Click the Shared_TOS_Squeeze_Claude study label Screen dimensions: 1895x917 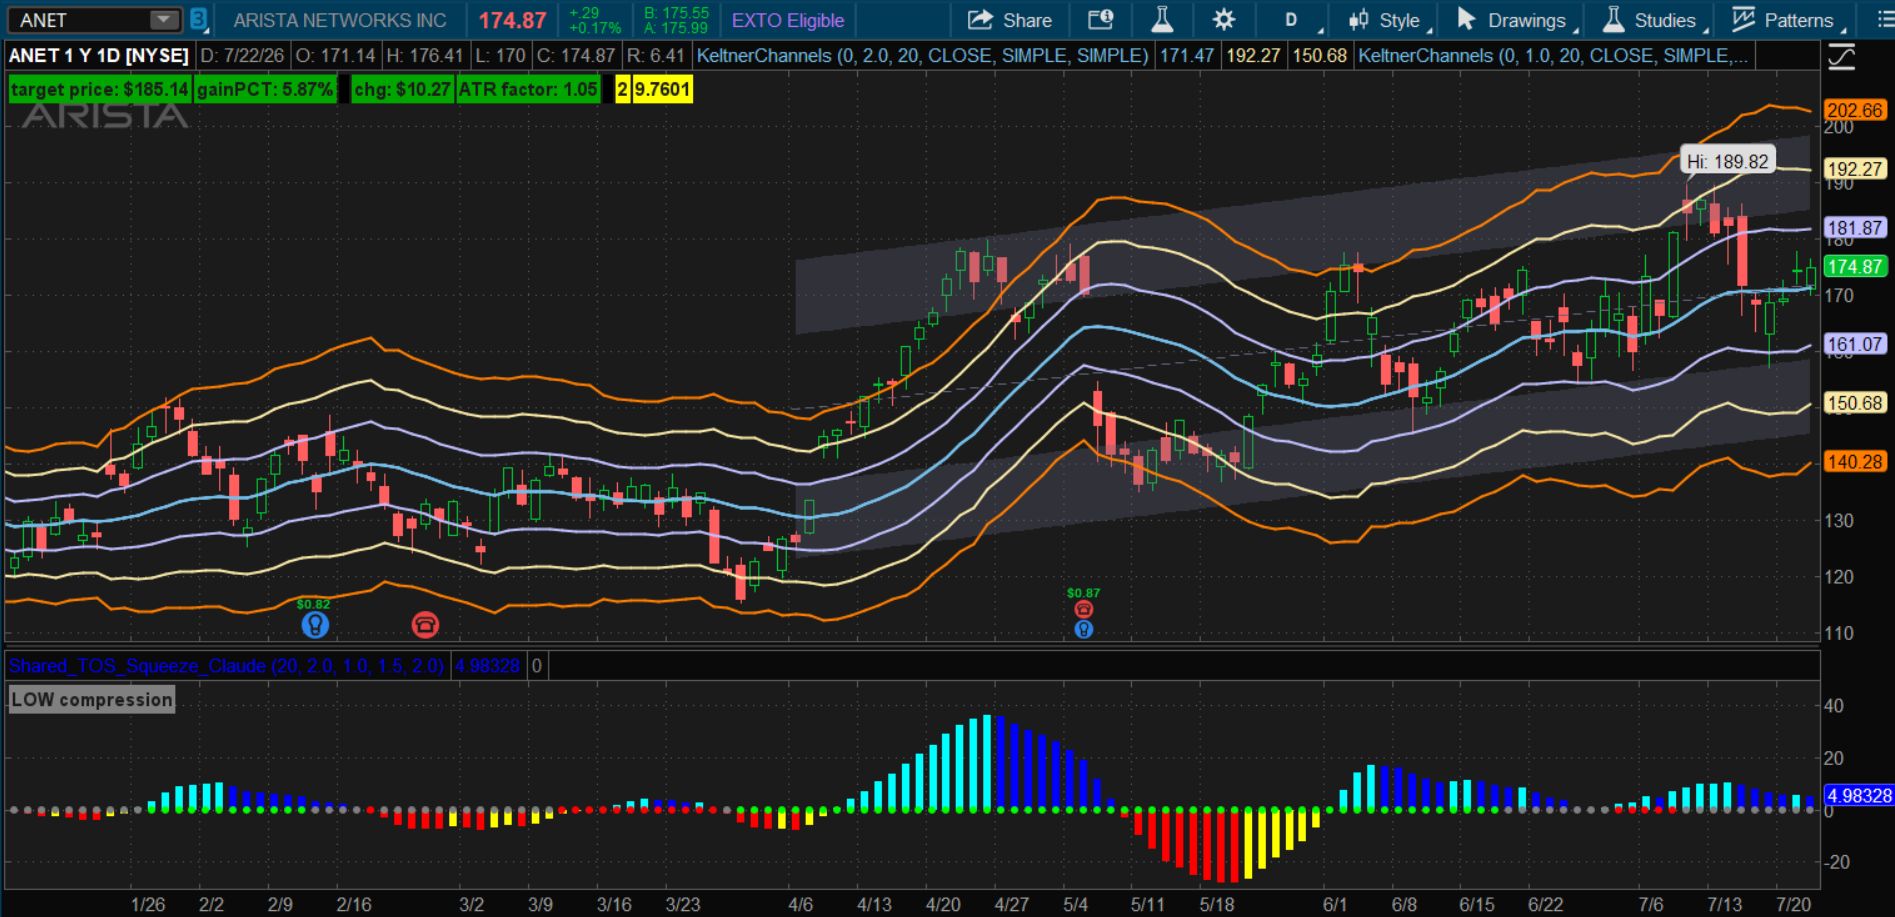[226, 666]
